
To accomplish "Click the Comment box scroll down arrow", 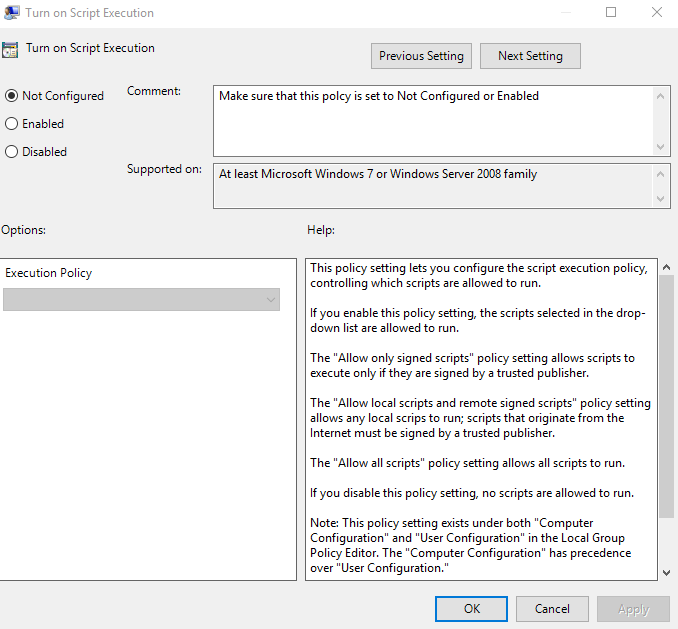I will pyautogui.click(x=661, y=147).
